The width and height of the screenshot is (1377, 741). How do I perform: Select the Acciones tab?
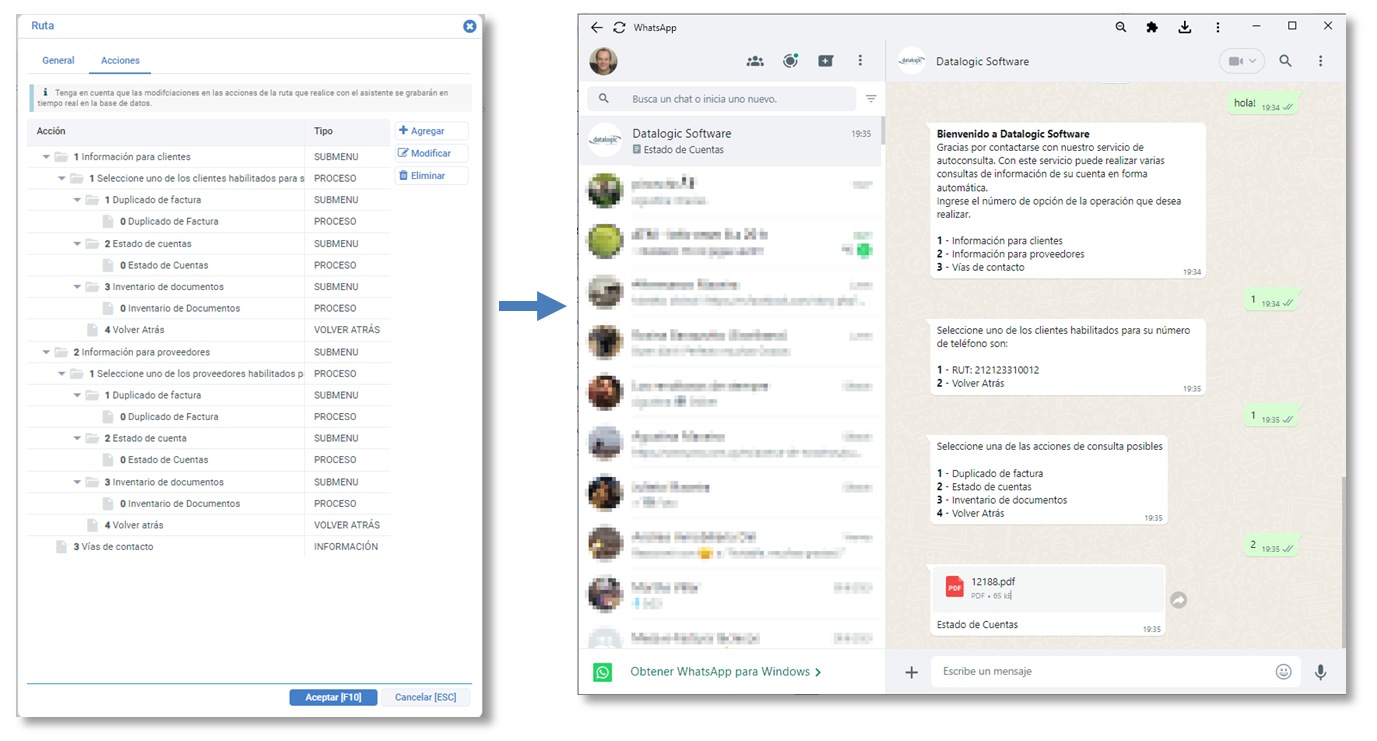click(x=120, y=61)
